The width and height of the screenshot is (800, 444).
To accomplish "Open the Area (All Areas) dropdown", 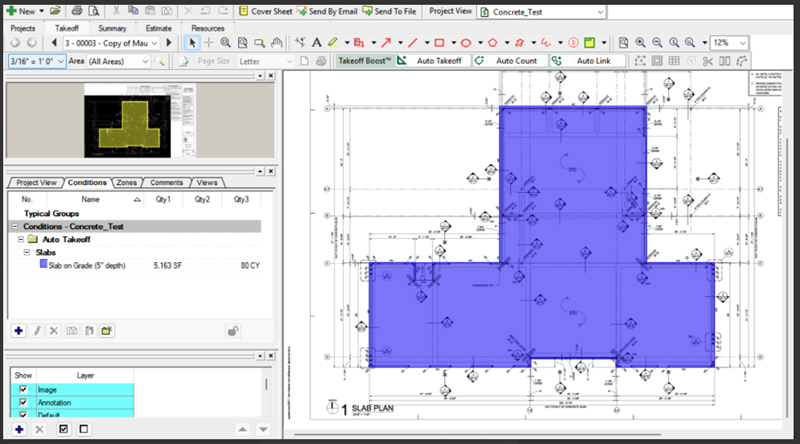I will [145, 61].
